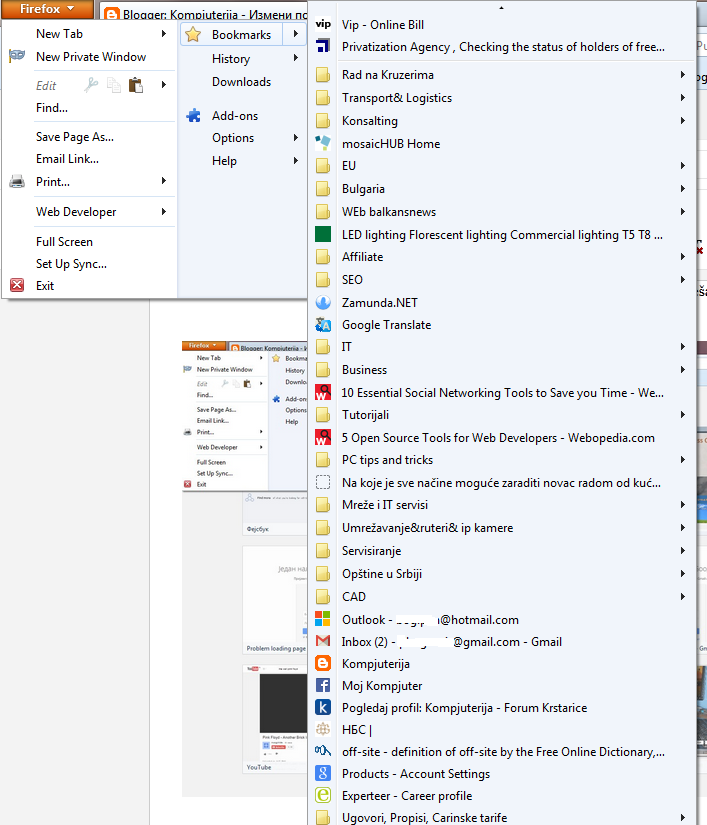Click the Kompjuterija Blogger icon
707x825 pixels.
pyautogui.click(x=323, y=663)
